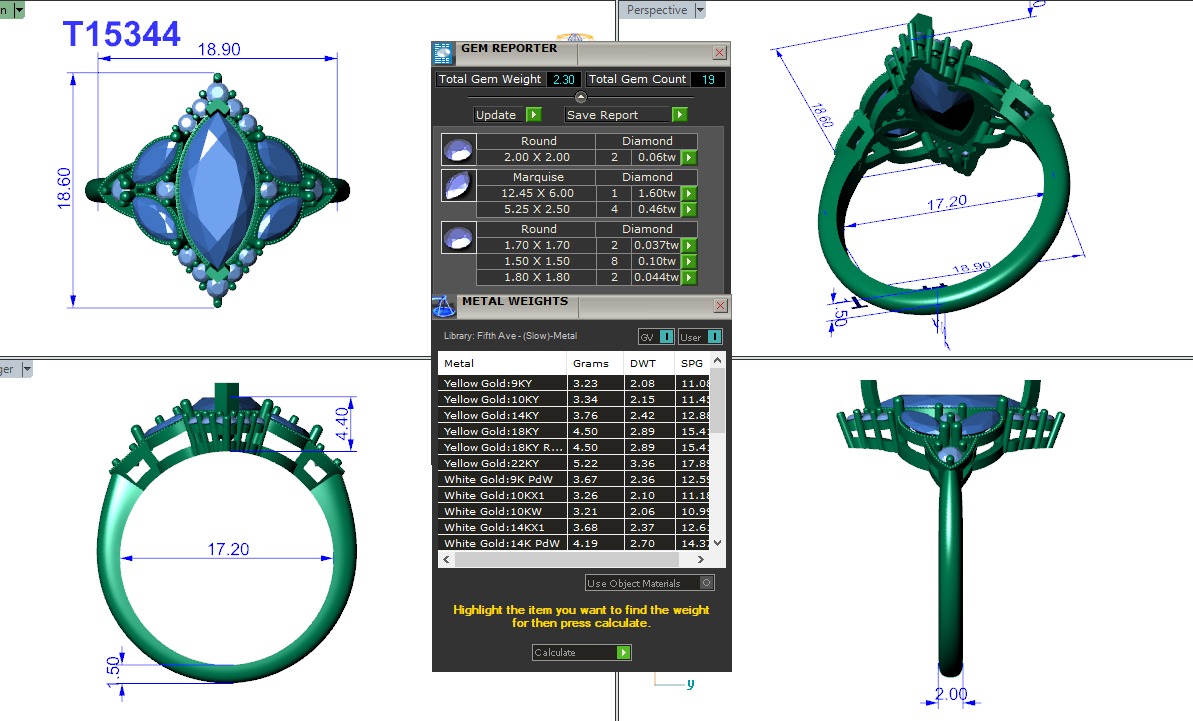Click arrow beside 0.06tw round diamond row
1193x721 pixels.
[x=689, y=158]
